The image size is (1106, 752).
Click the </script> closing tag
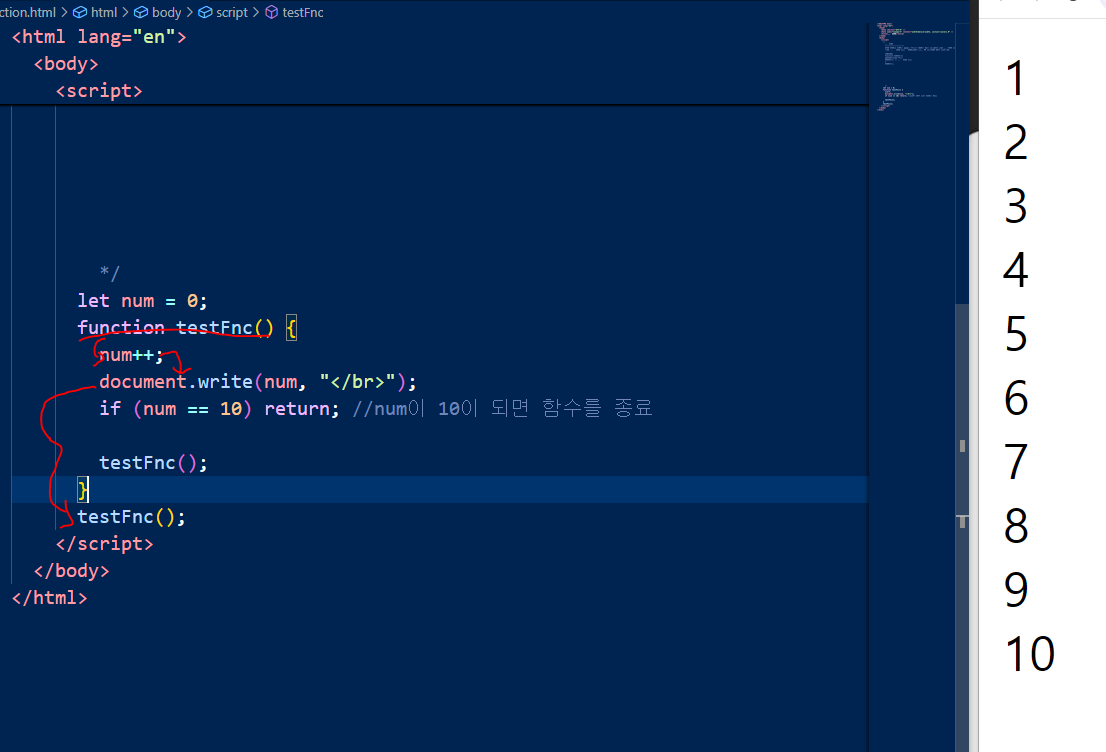tap(104, 543)
